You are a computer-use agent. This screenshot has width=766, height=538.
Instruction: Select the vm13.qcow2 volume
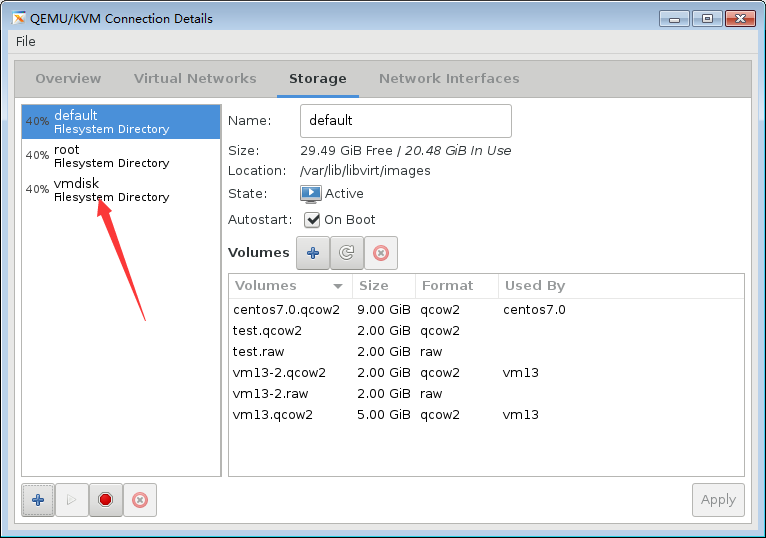486,415
